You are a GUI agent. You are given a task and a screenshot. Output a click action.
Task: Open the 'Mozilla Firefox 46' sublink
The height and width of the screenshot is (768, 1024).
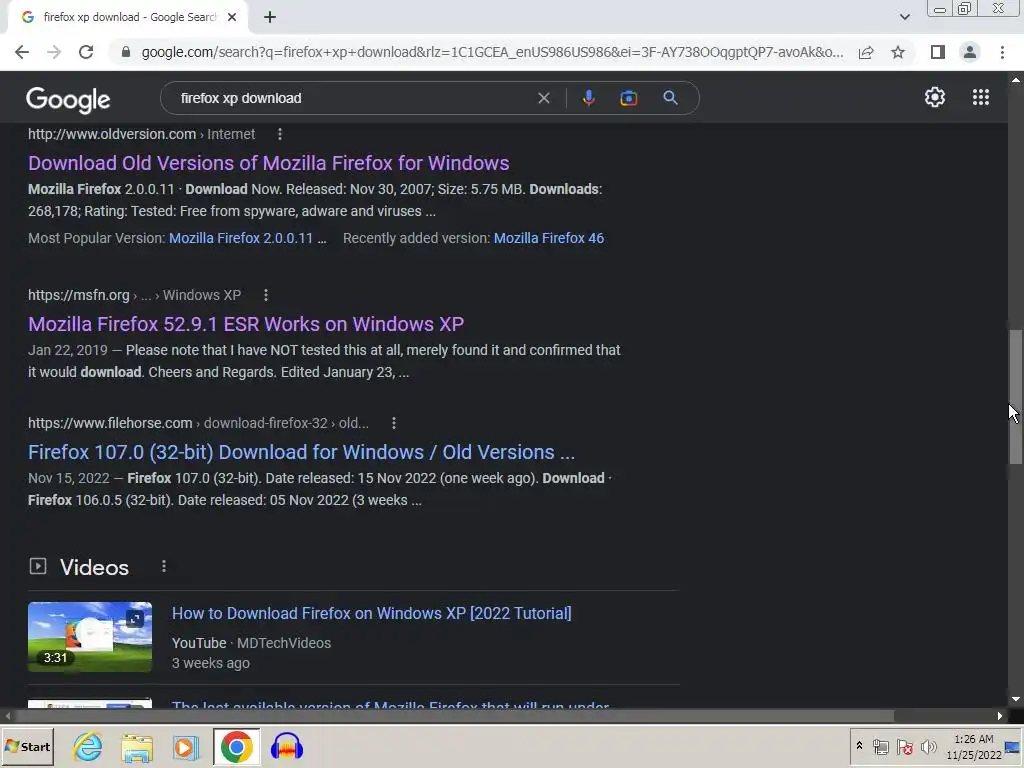point(549,238)
